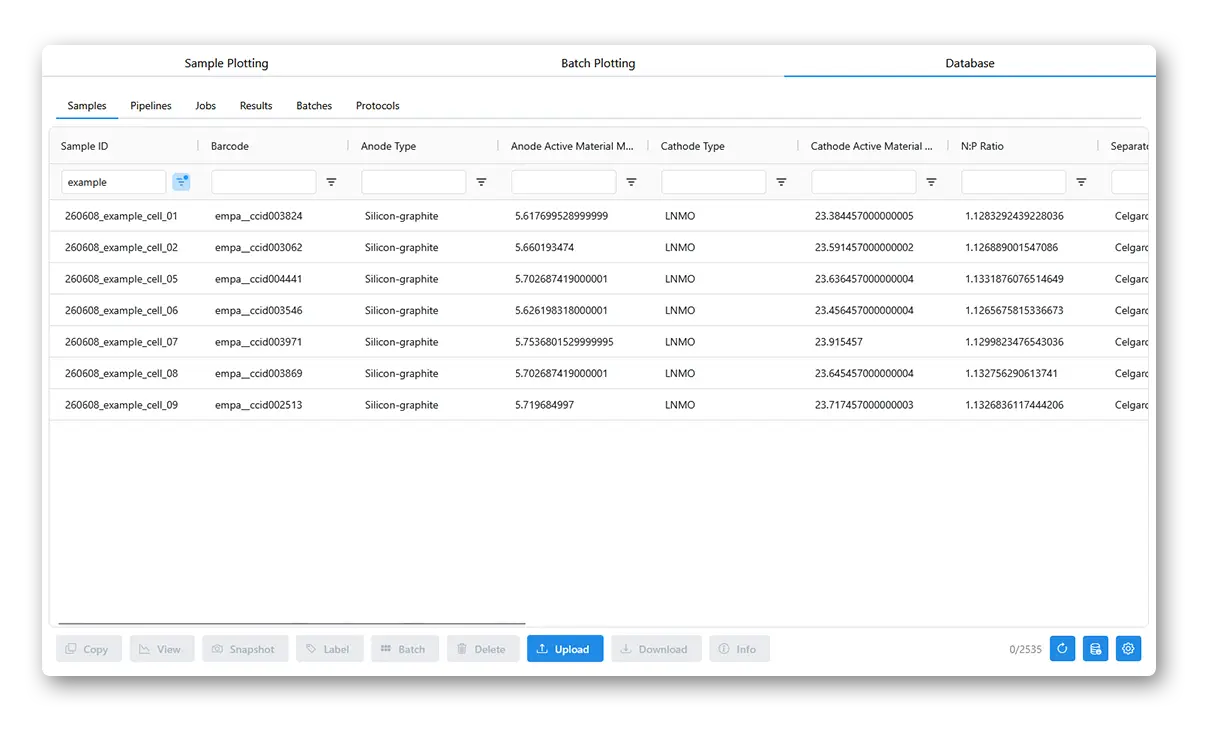Select row 260608_example_cell_08
Viewport: 1209px width, 731px height.
598,373
